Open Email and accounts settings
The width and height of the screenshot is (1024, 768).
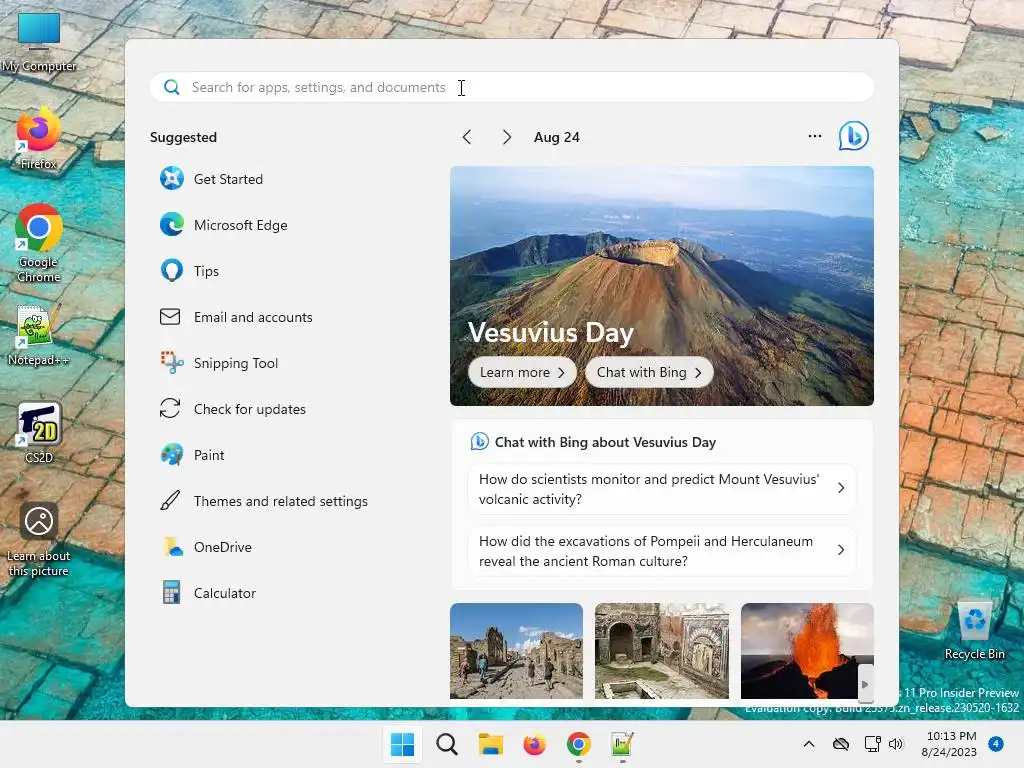236,317
